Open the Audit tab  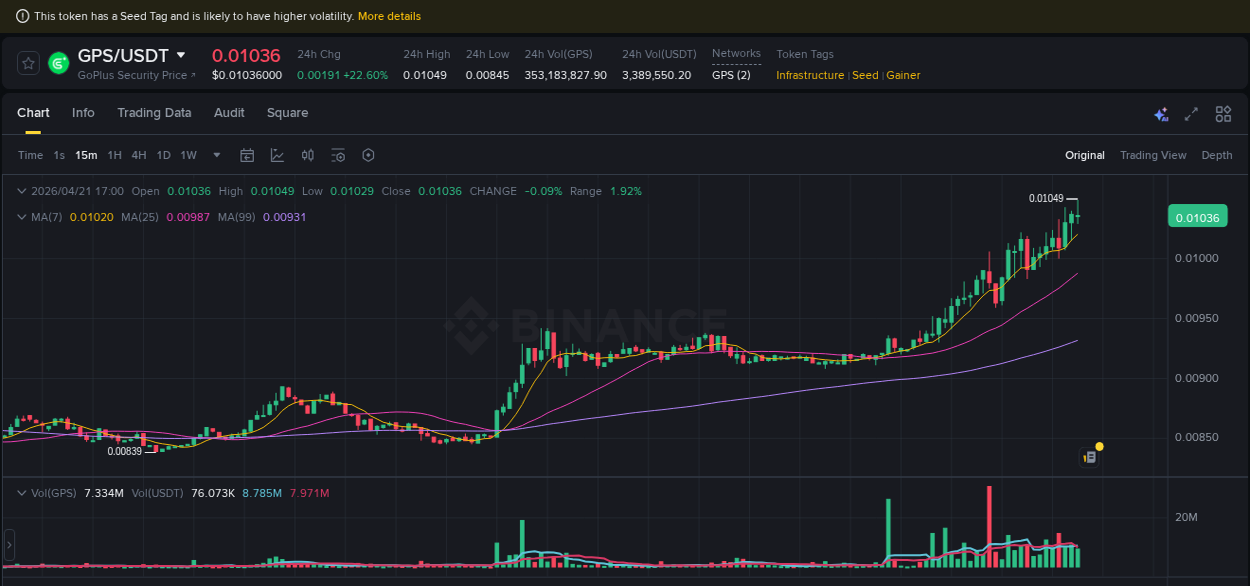(x=228, y=113)
